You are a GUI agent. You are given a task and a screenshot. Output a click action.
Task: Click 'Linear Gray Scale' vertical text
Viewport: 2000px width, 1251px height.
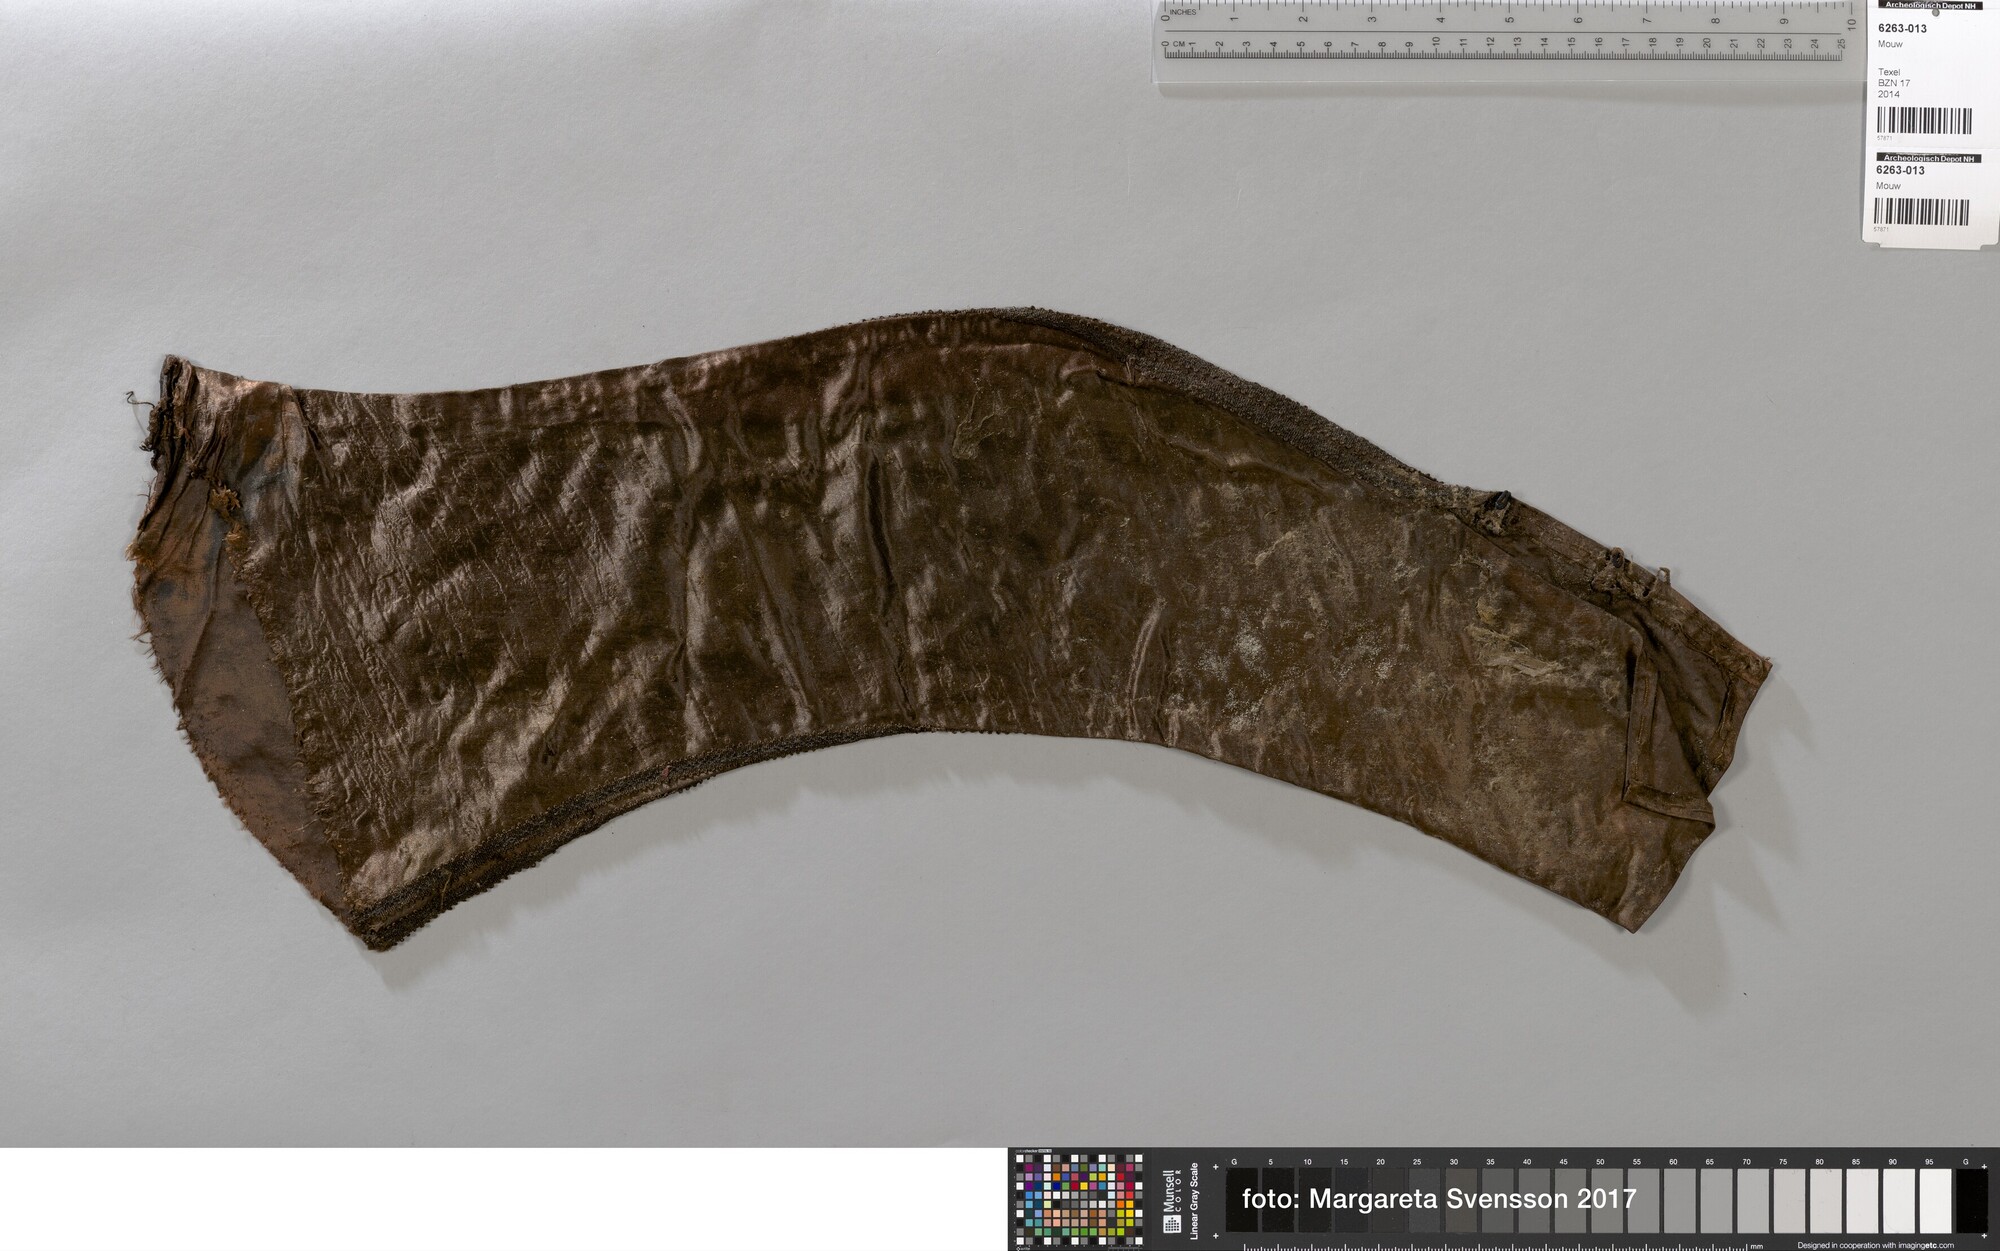tap(1194, 1200)
